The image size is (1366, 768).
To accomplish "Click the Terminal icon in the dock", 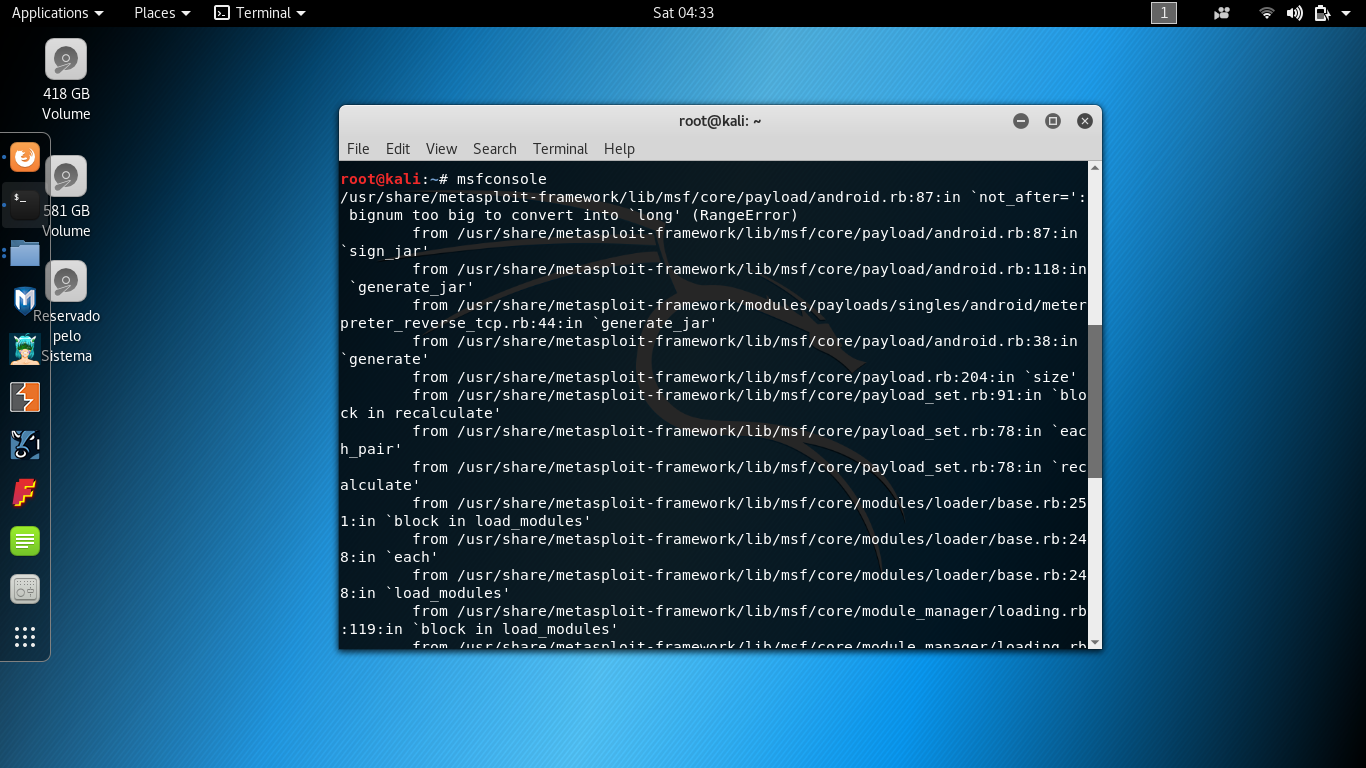I will 25,205.
